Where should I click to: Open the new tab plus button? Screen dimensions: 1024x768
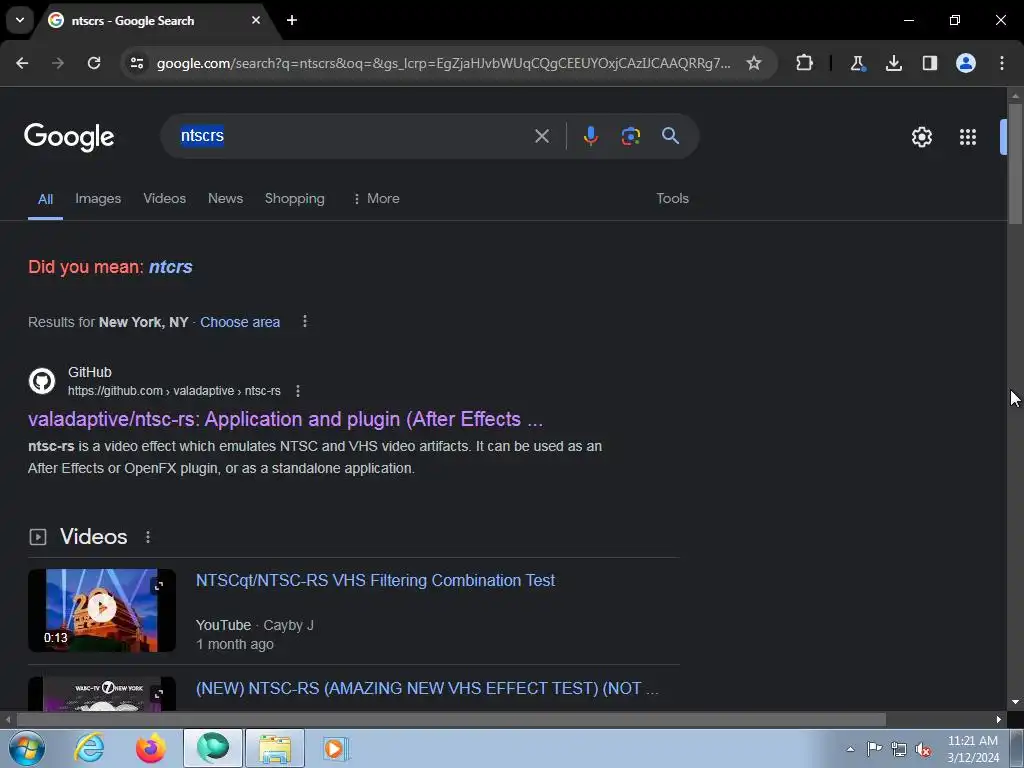tap(292, 20)
